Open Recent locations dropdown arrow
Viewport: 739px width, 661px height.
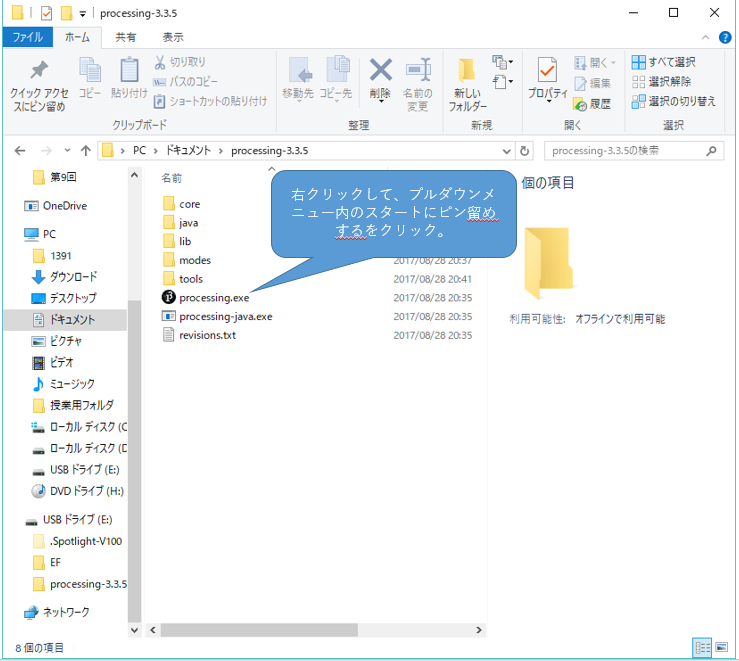click(x=67, y=151)
